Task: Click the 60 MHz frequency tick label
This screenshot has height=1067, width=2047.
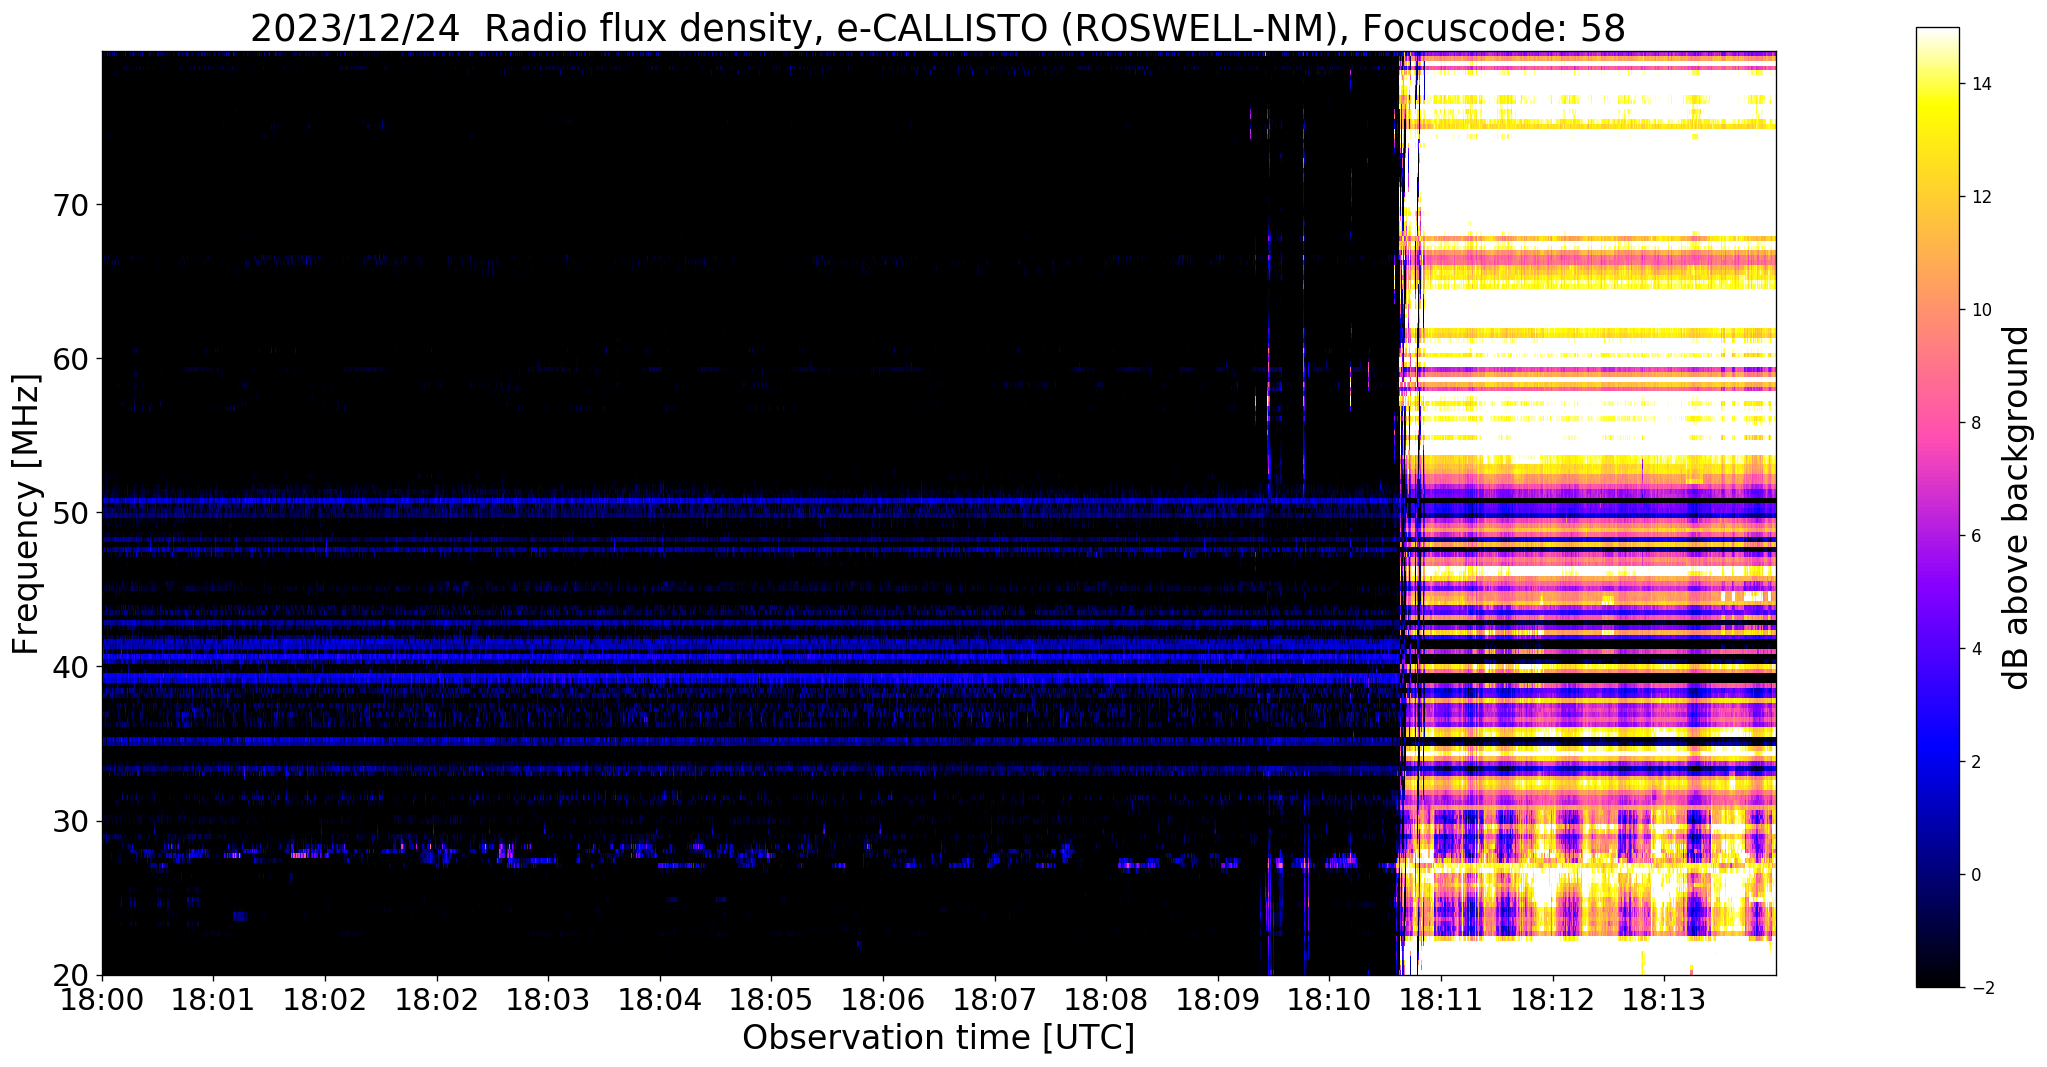Action: (x=69, y=359)
